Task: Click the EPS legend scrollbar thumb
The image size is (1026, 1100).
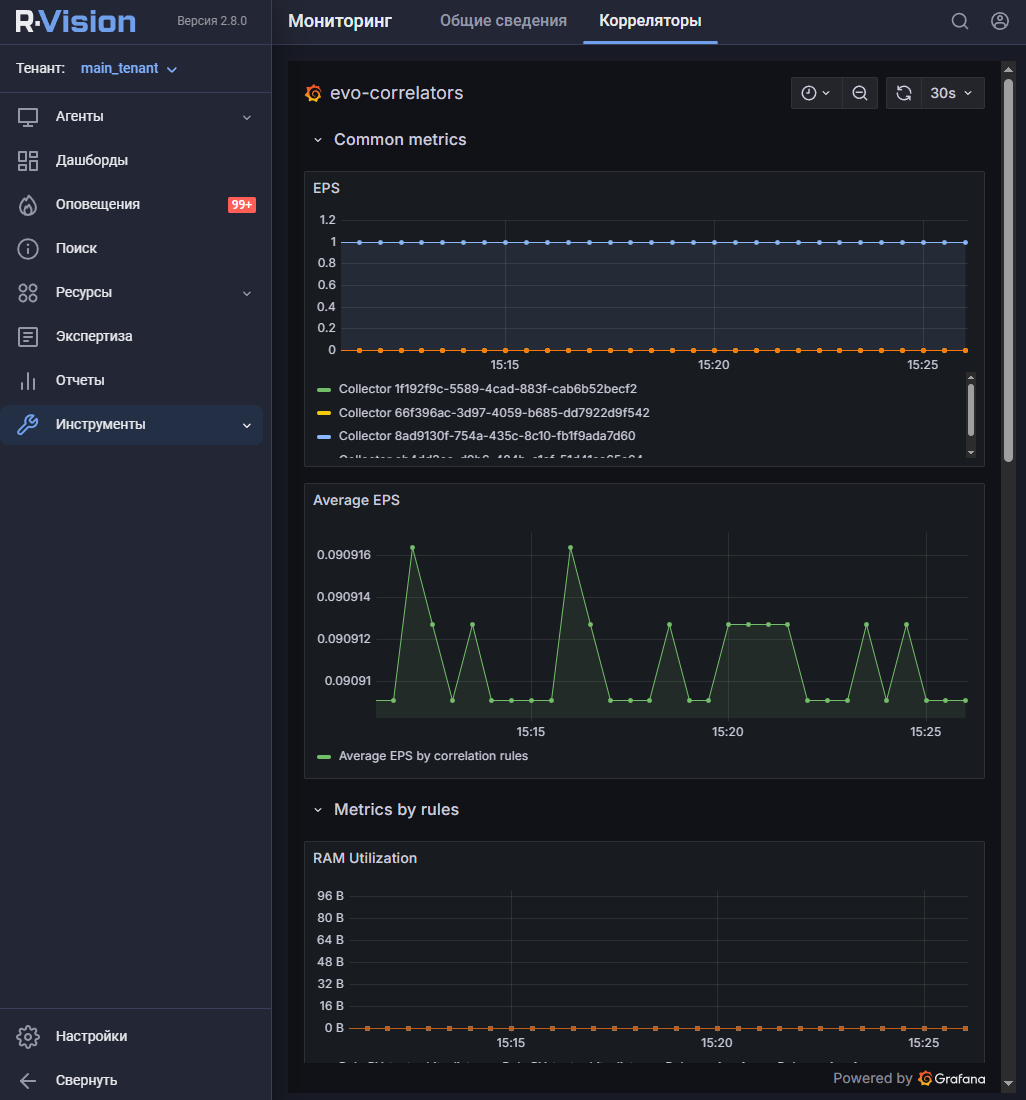Action: [x=971, y=410]
